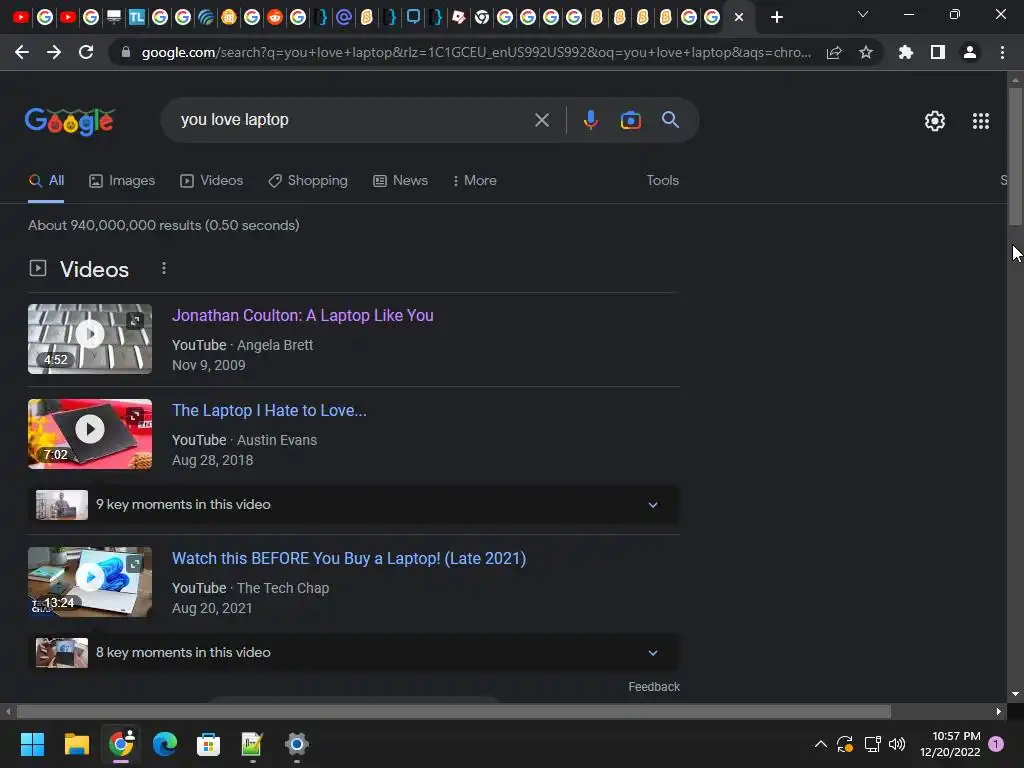This screenshot has width=1024, height=768.
Task: Open Jonathan Coulton: A Laptop Like You
Action: (302, 315)
